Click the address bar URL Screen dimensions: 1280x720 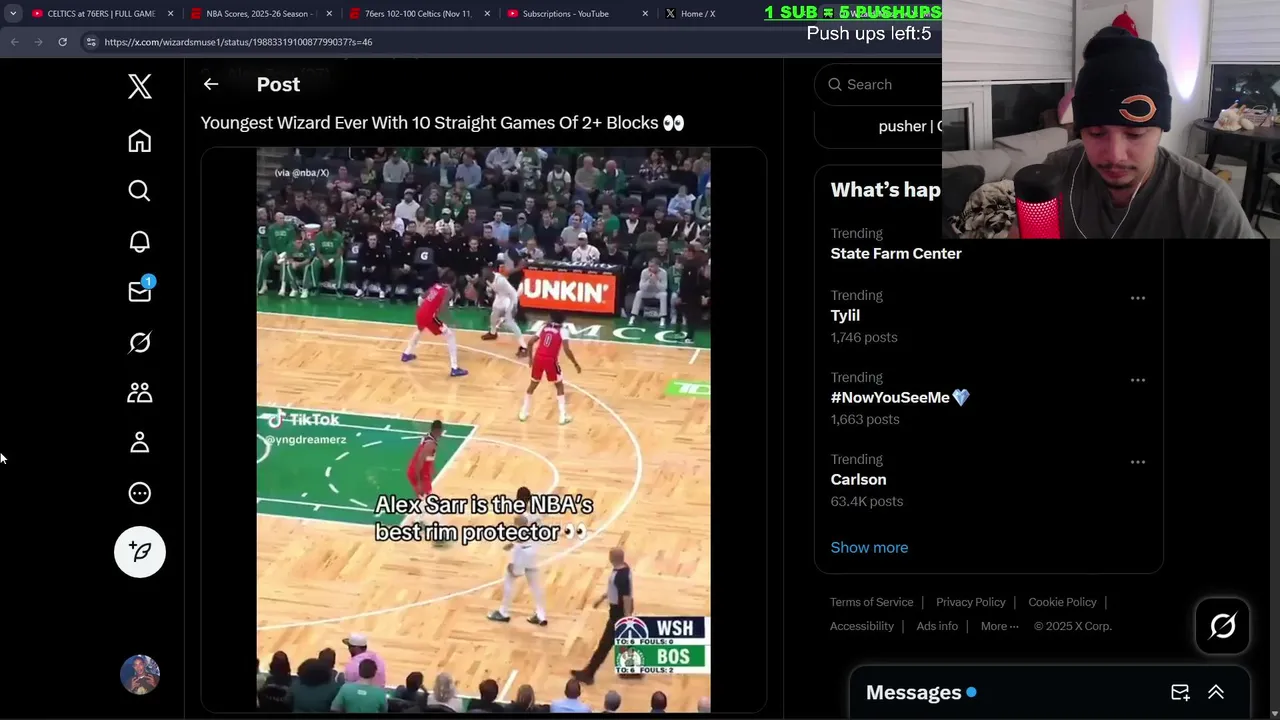click(238, 42)
